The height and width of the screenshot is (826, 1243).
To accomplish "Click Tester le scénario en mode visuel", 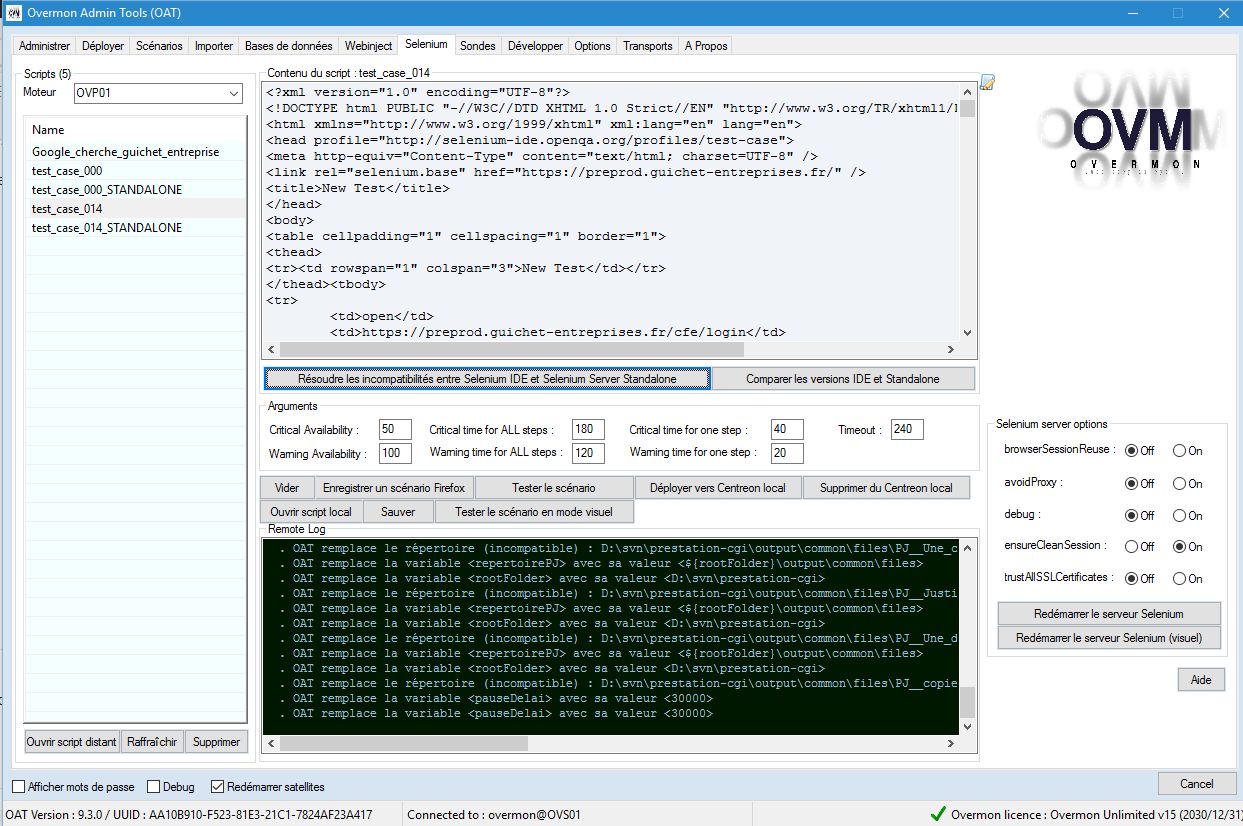I will pyautogui.click(x=533, y=512).
